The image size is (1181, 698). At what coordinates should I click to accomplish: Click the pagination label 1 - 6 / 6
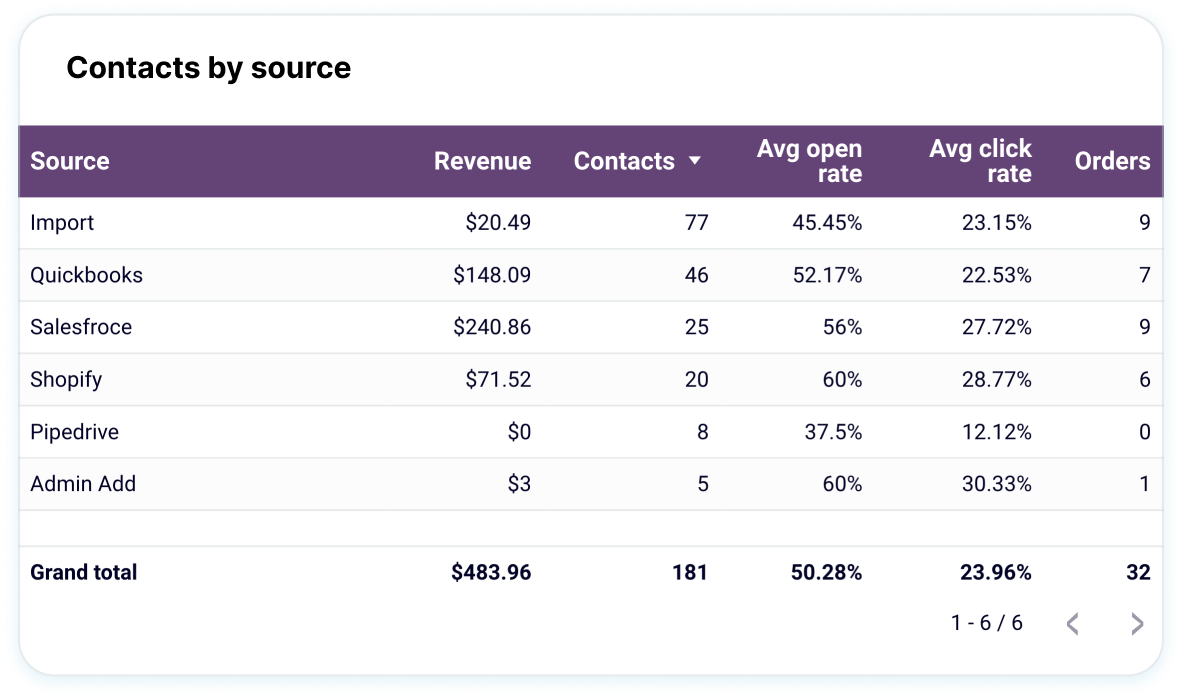click(985, 622)
